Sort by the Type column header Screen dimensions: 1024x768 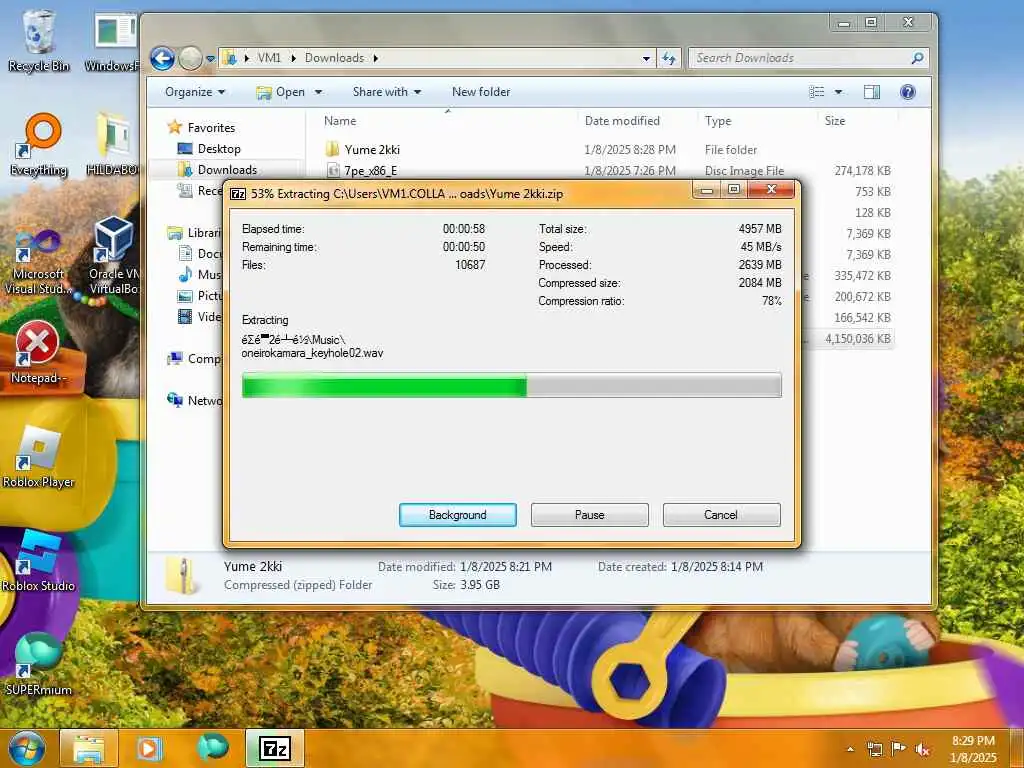point(718,121)
